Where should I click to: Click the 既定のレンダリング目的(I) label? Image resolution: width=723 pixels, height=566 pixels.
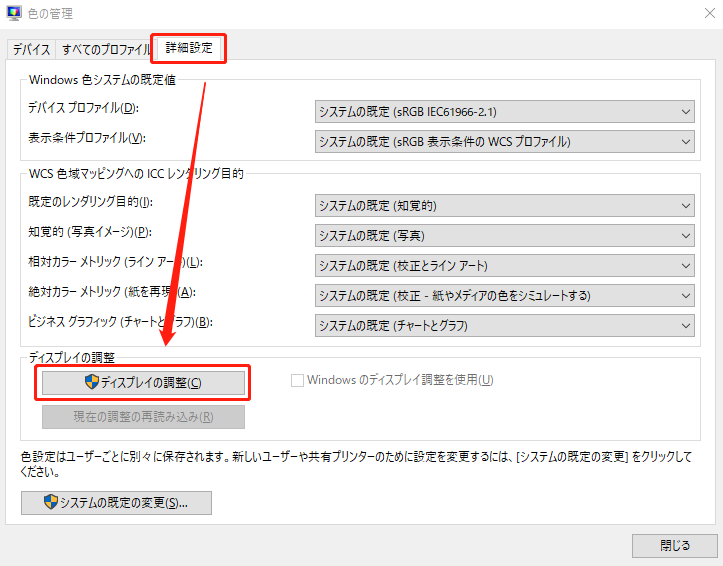[x=90, y=202]
